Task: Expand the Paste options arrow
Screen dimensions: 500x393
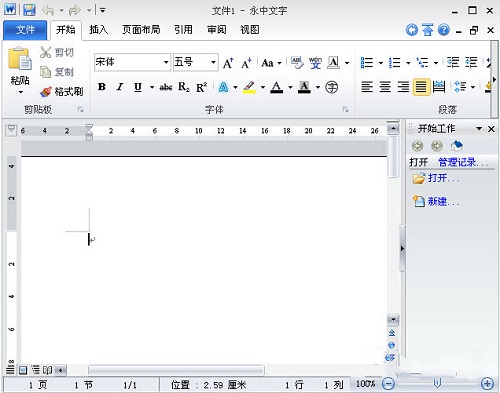Action: click(20, 92)
